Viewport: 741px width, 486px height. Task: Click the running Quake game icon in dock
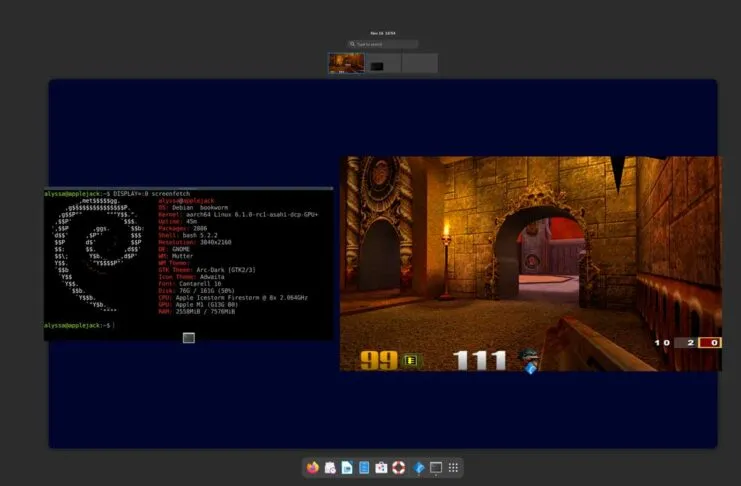(420, 467)
